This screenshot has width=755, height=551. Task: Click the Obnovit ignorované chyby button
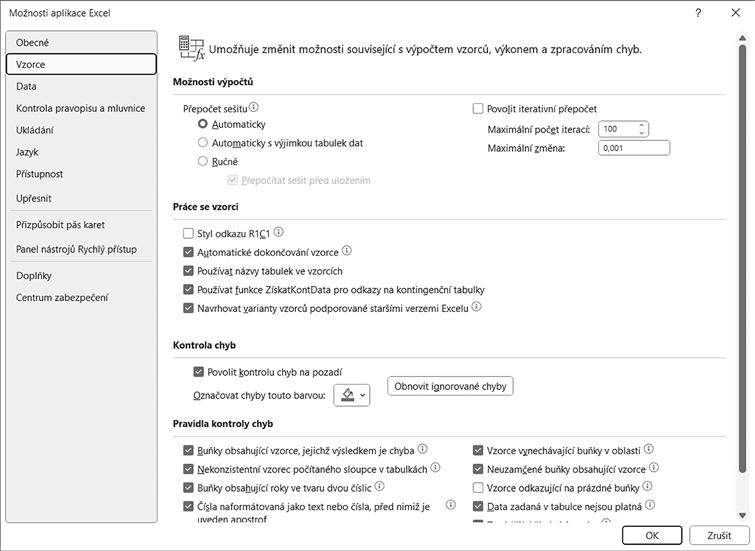point(450,386)
